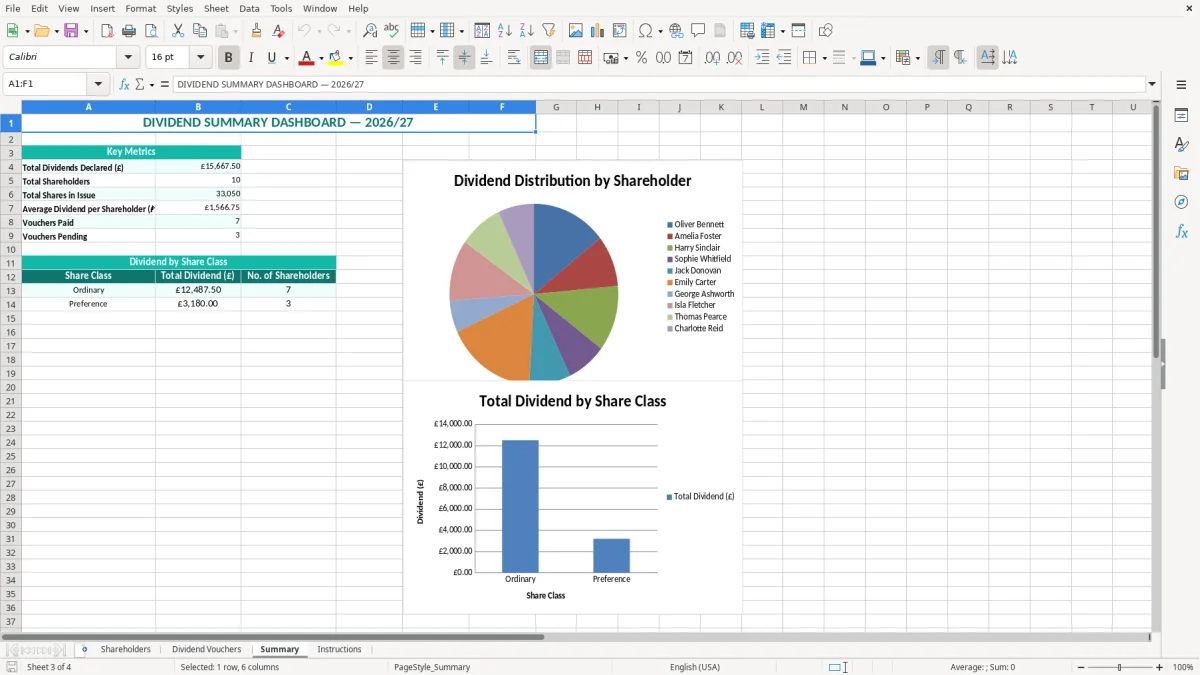Image resolution: width=1200 pixels, height=675 pixels.
Task: Open the sidebar Navigator compass icon
Action: coord(1181,202)
